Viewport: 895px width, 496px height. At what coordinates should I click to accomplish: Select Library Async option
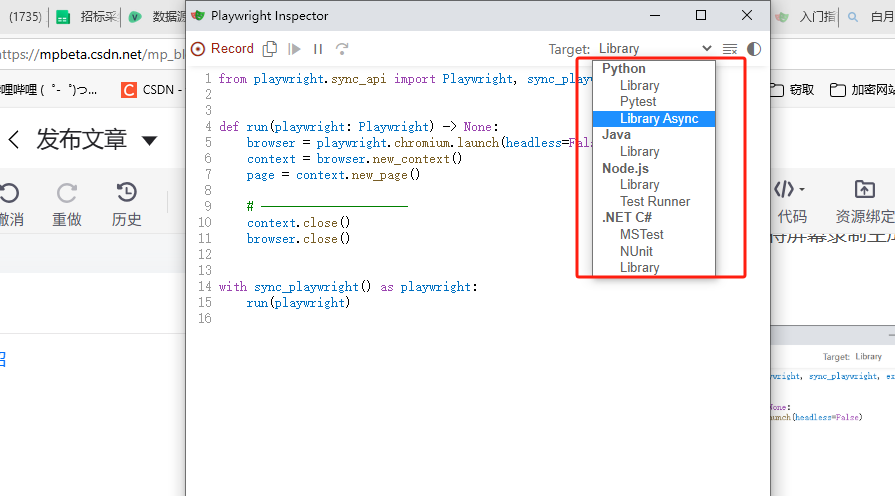pos(654,119)
